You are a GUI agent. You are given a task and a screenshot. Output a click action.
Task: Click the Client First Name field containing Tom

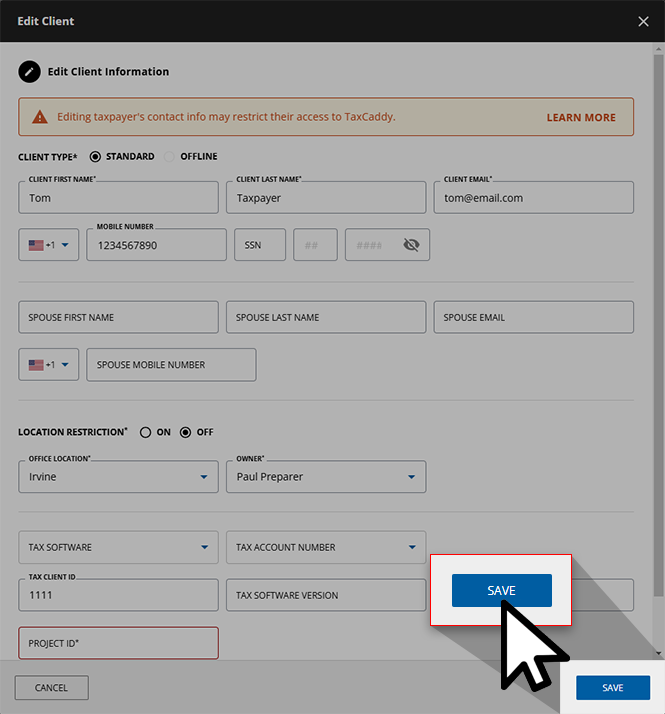click(118, 198)
